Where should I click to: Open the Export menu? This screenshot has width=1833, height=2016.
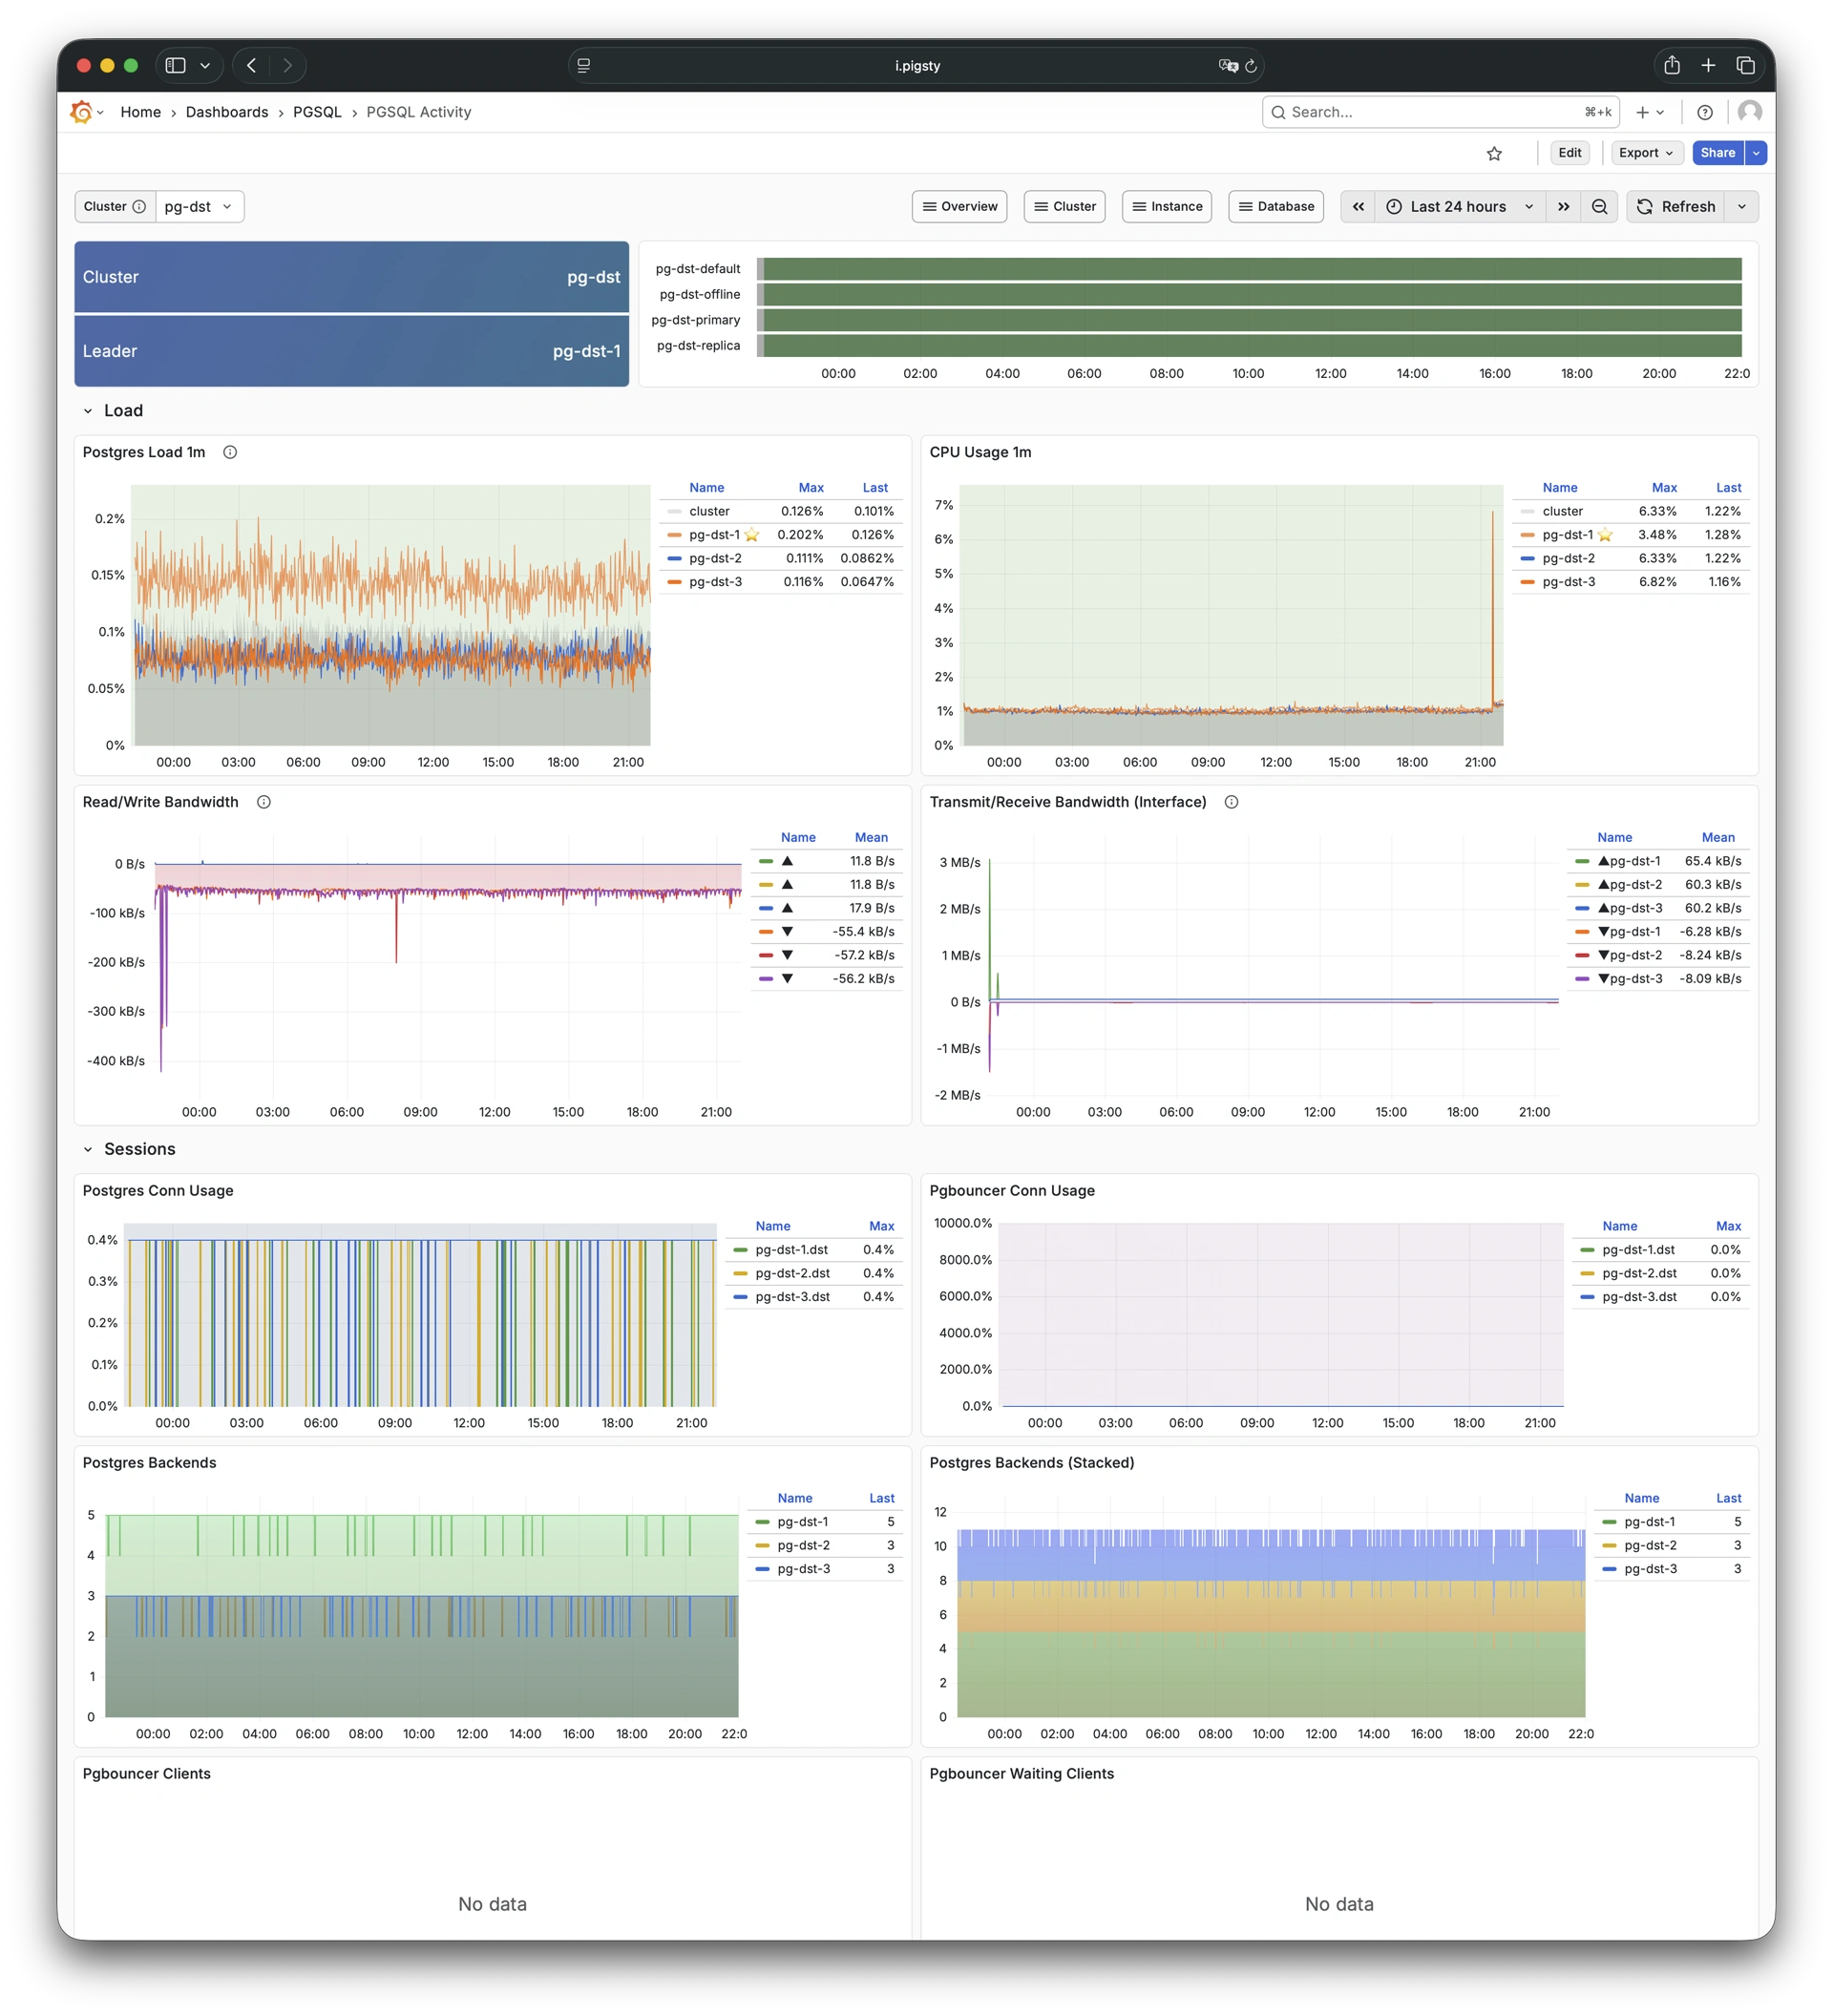1646,153
